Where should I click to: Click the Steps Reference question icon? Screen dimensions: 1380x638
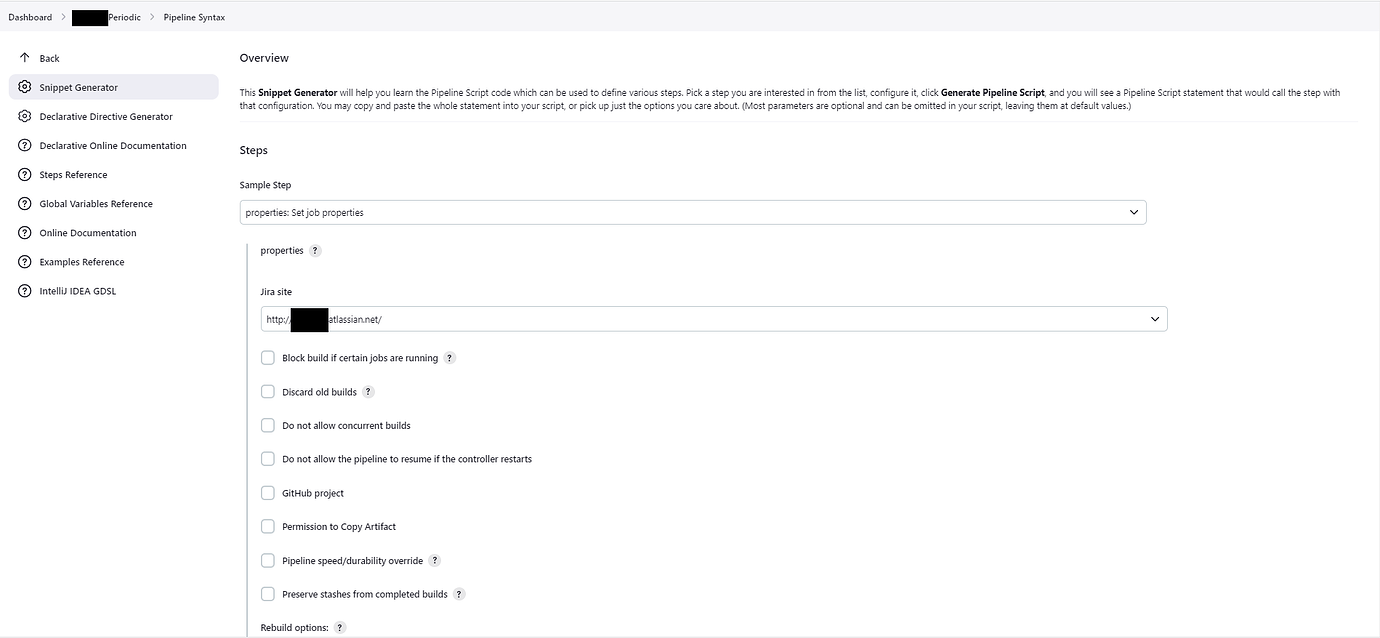pyautogui.click(x=25, y=174)
